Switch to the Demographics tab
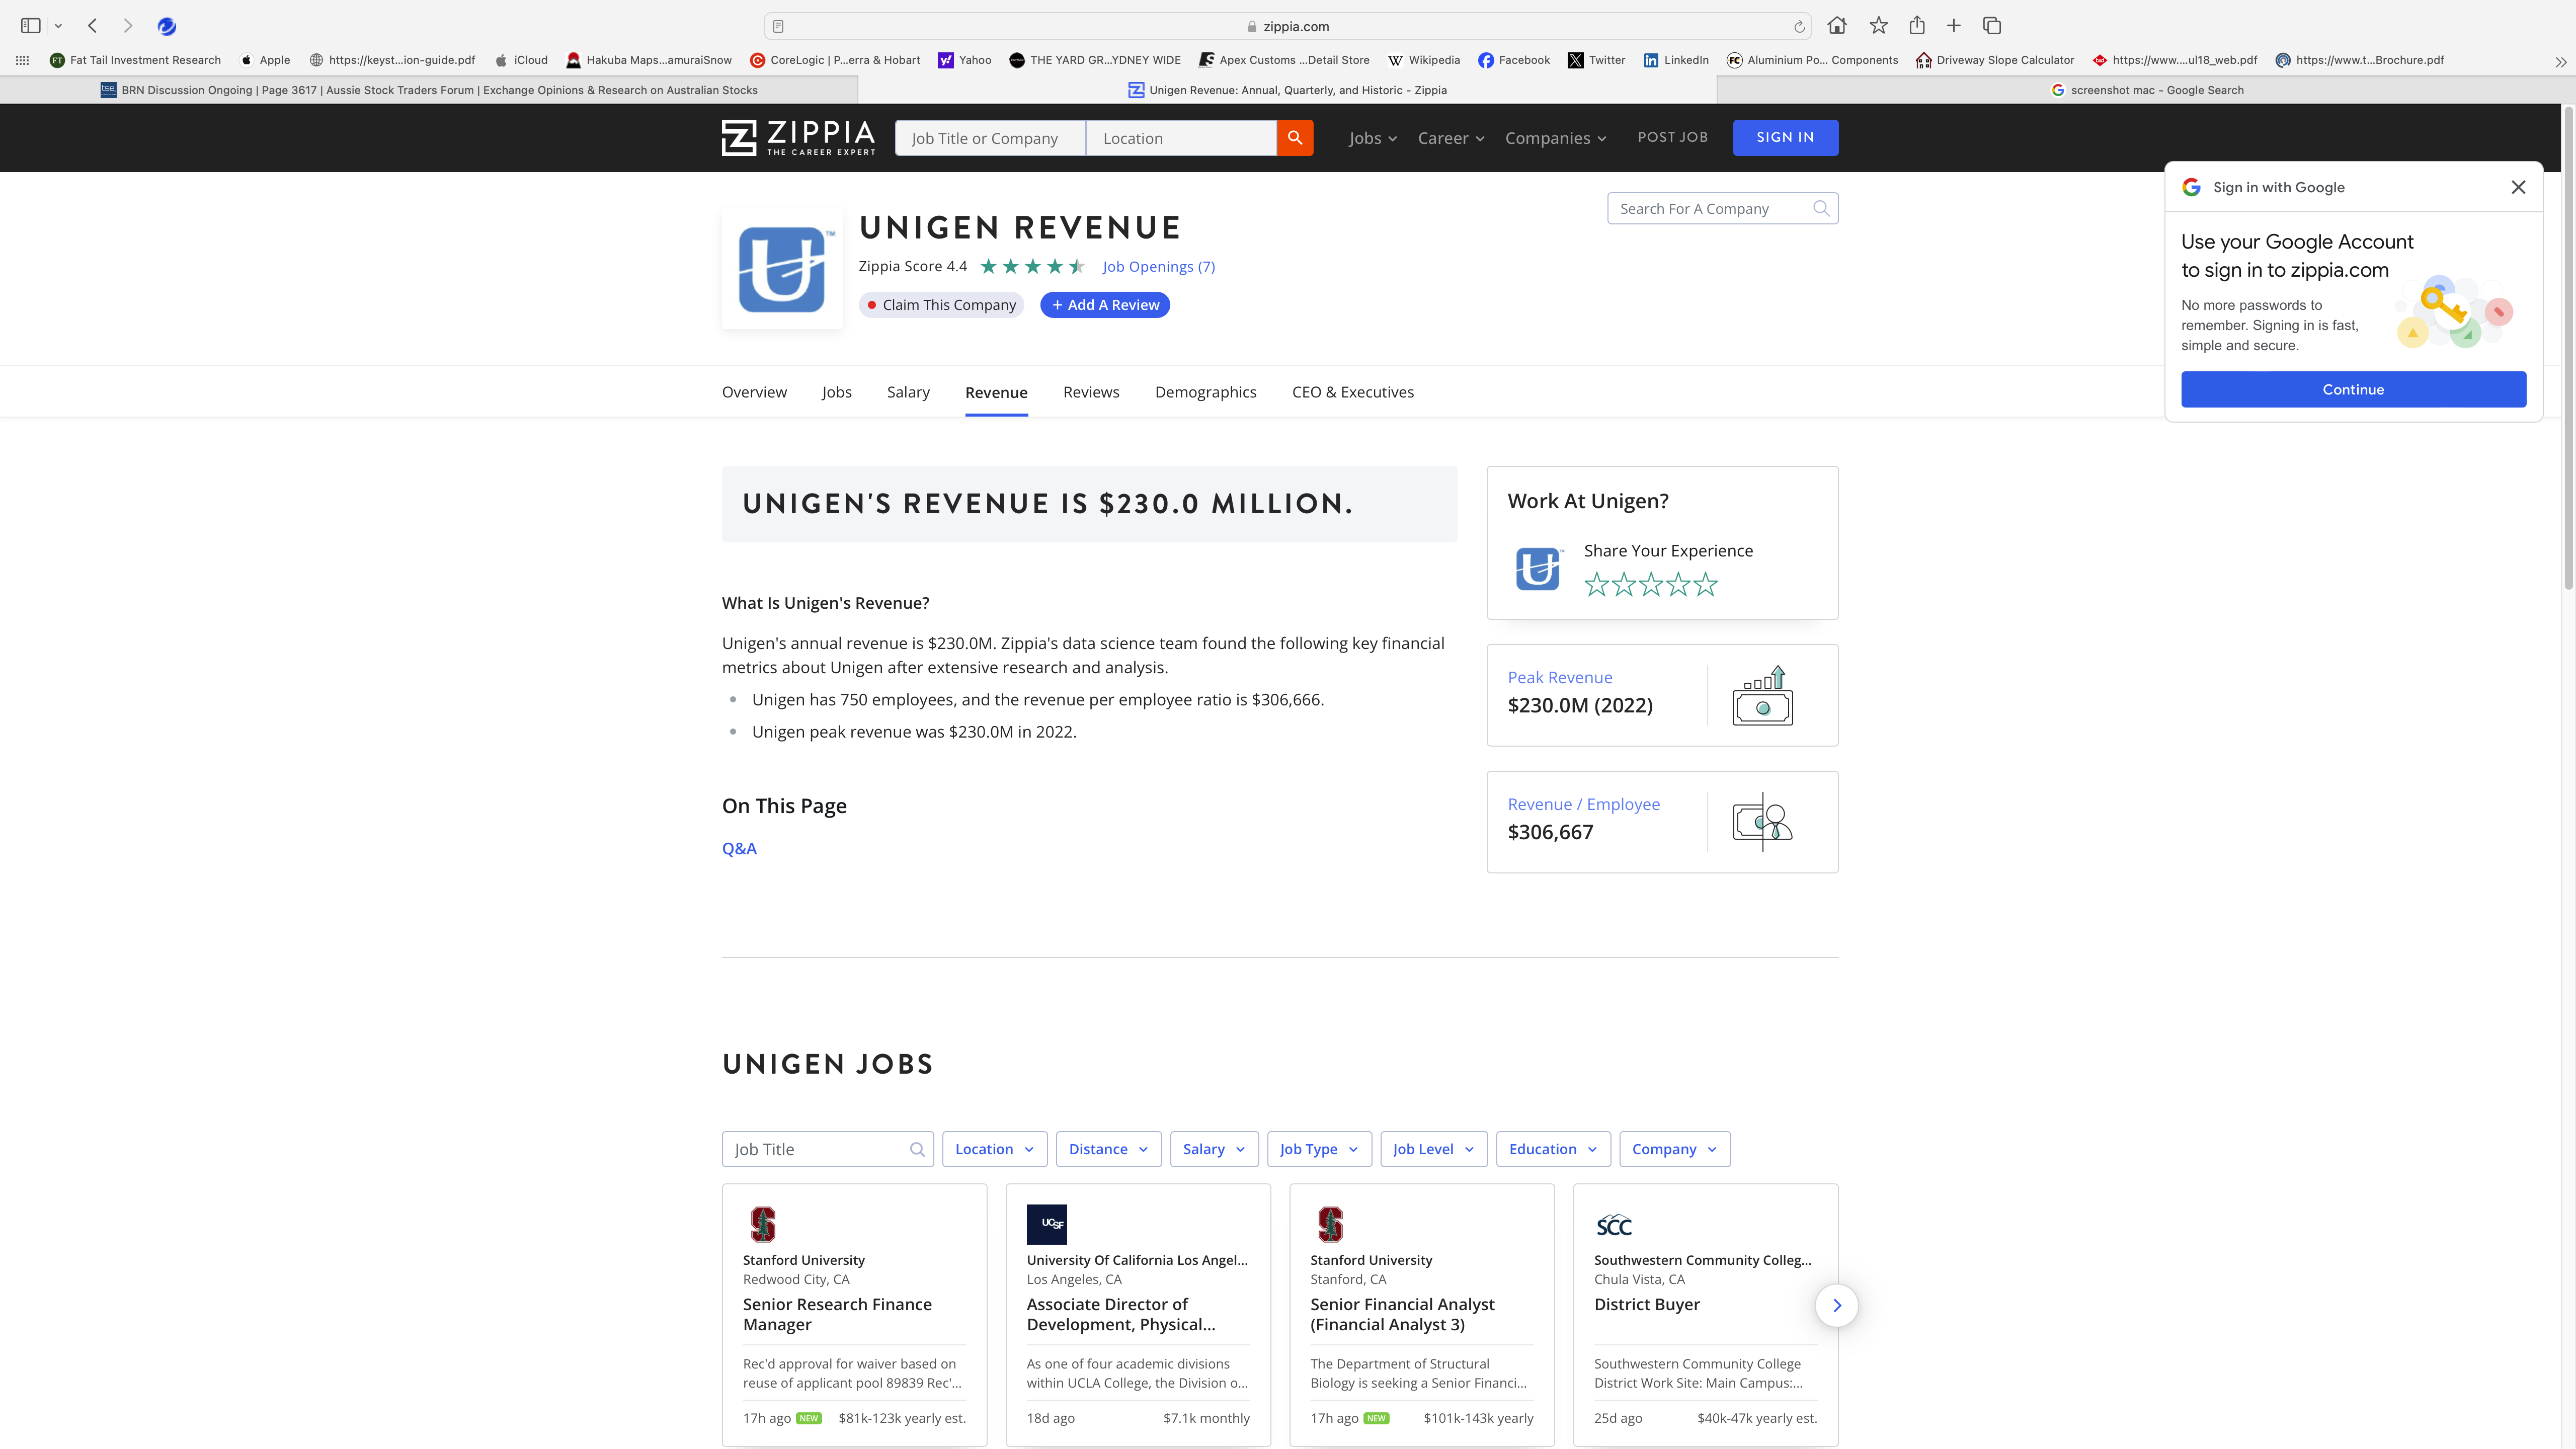Image resolution: width=2576 pixels, height=1449 pixels. click(x=1205, y=393)
